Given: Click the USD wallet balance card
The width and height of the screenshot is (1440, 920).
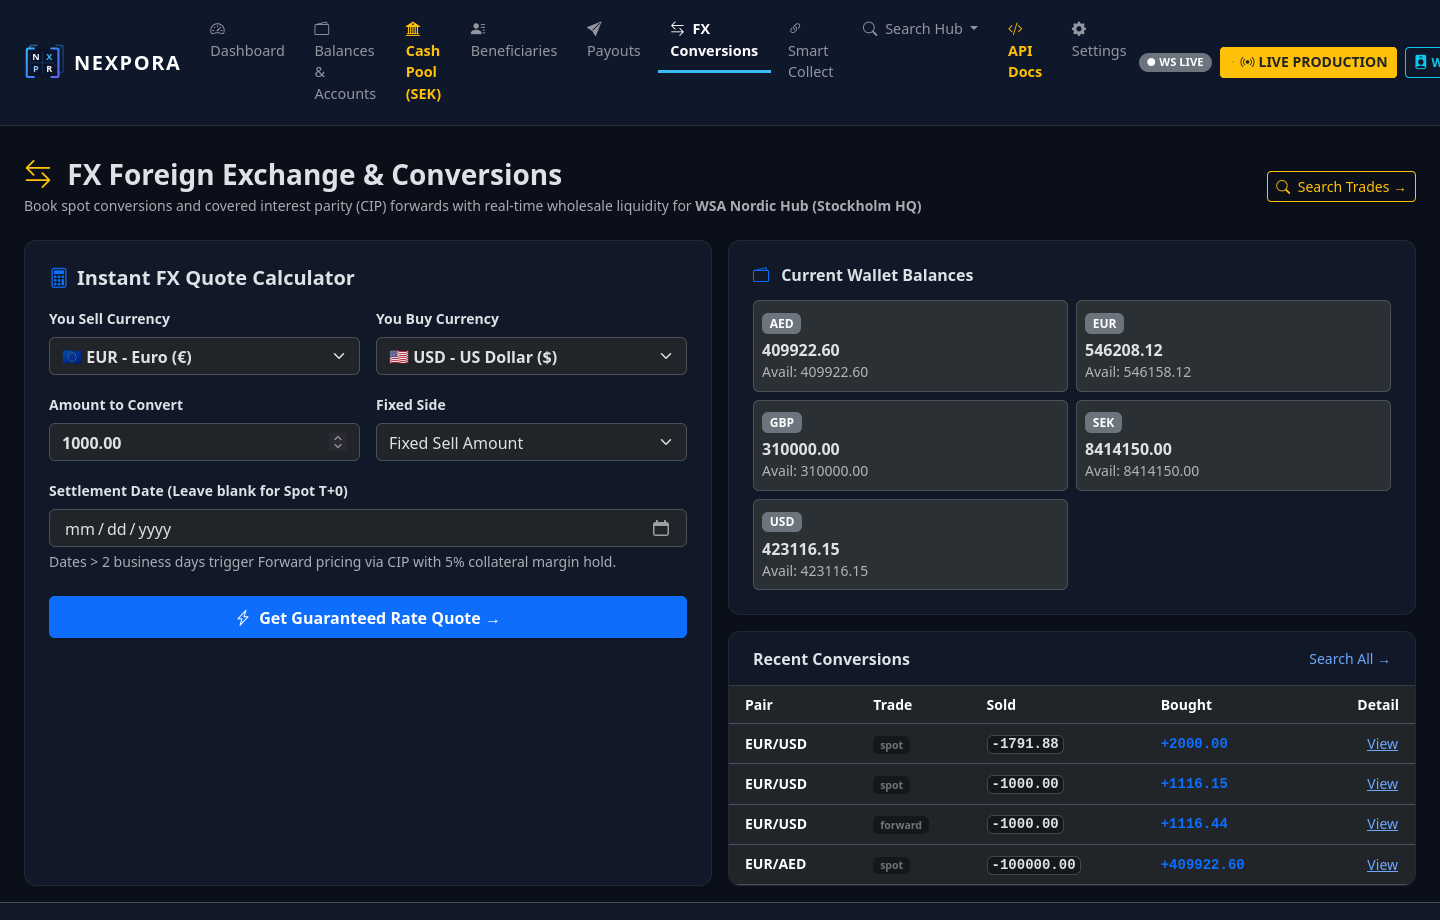Looking at the screenshot, I should [910, 545].
